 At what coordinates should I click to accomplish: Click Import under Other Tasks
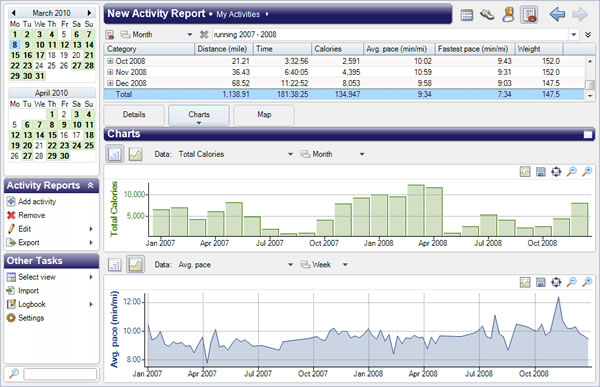pos(28,291)
